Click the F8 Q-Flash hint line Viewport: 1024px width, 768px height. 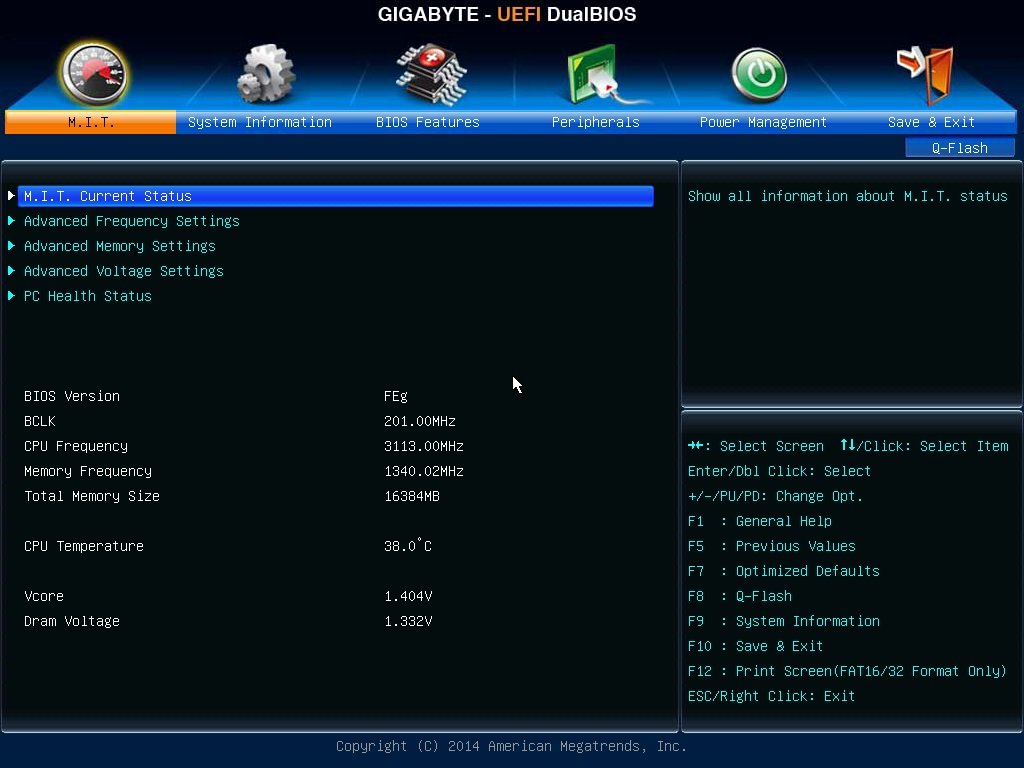(x=740, y=596)
